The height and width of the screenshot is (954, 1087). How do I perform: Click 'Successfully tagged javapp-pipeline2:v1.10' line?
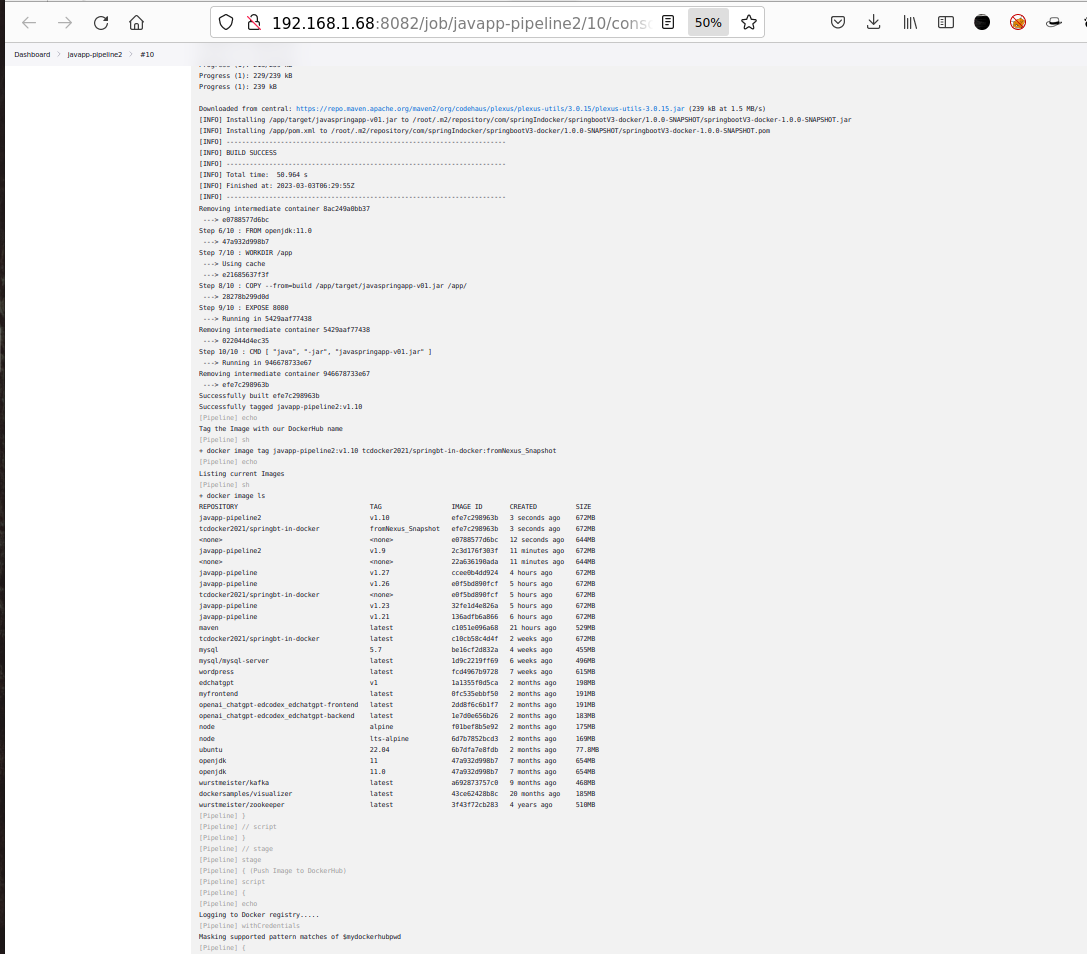pyautogui.click(x=281, y=407)
